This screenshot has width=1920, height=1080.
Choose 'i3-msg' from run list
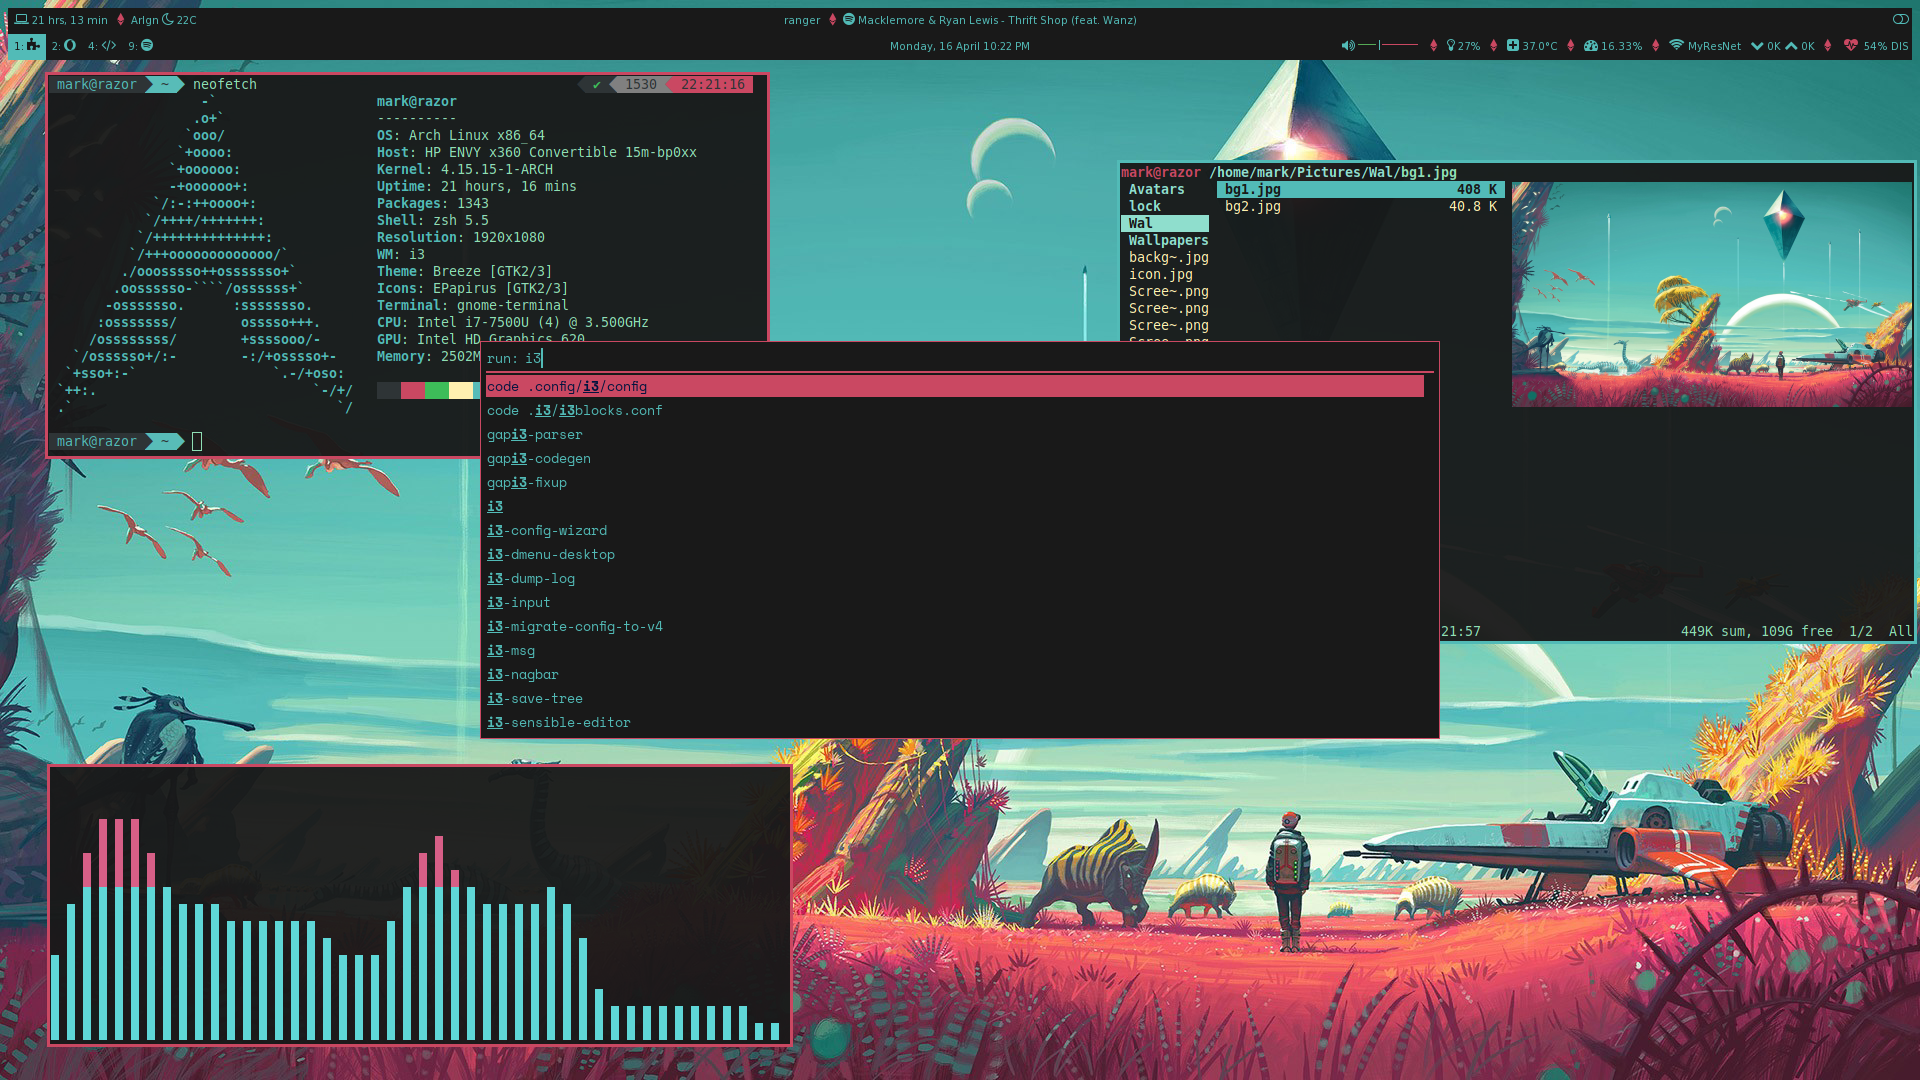511,651
